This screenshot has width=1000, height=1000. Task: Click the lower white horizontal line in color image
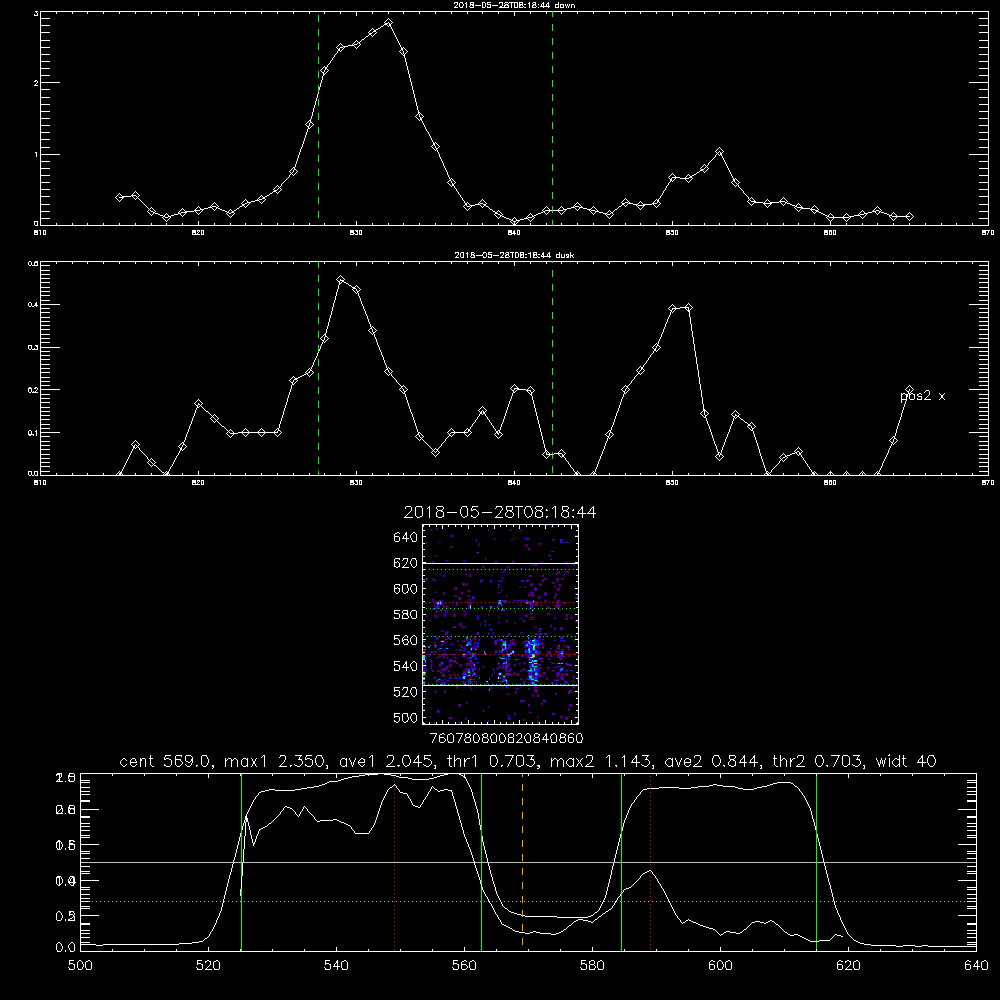[501, 686]
